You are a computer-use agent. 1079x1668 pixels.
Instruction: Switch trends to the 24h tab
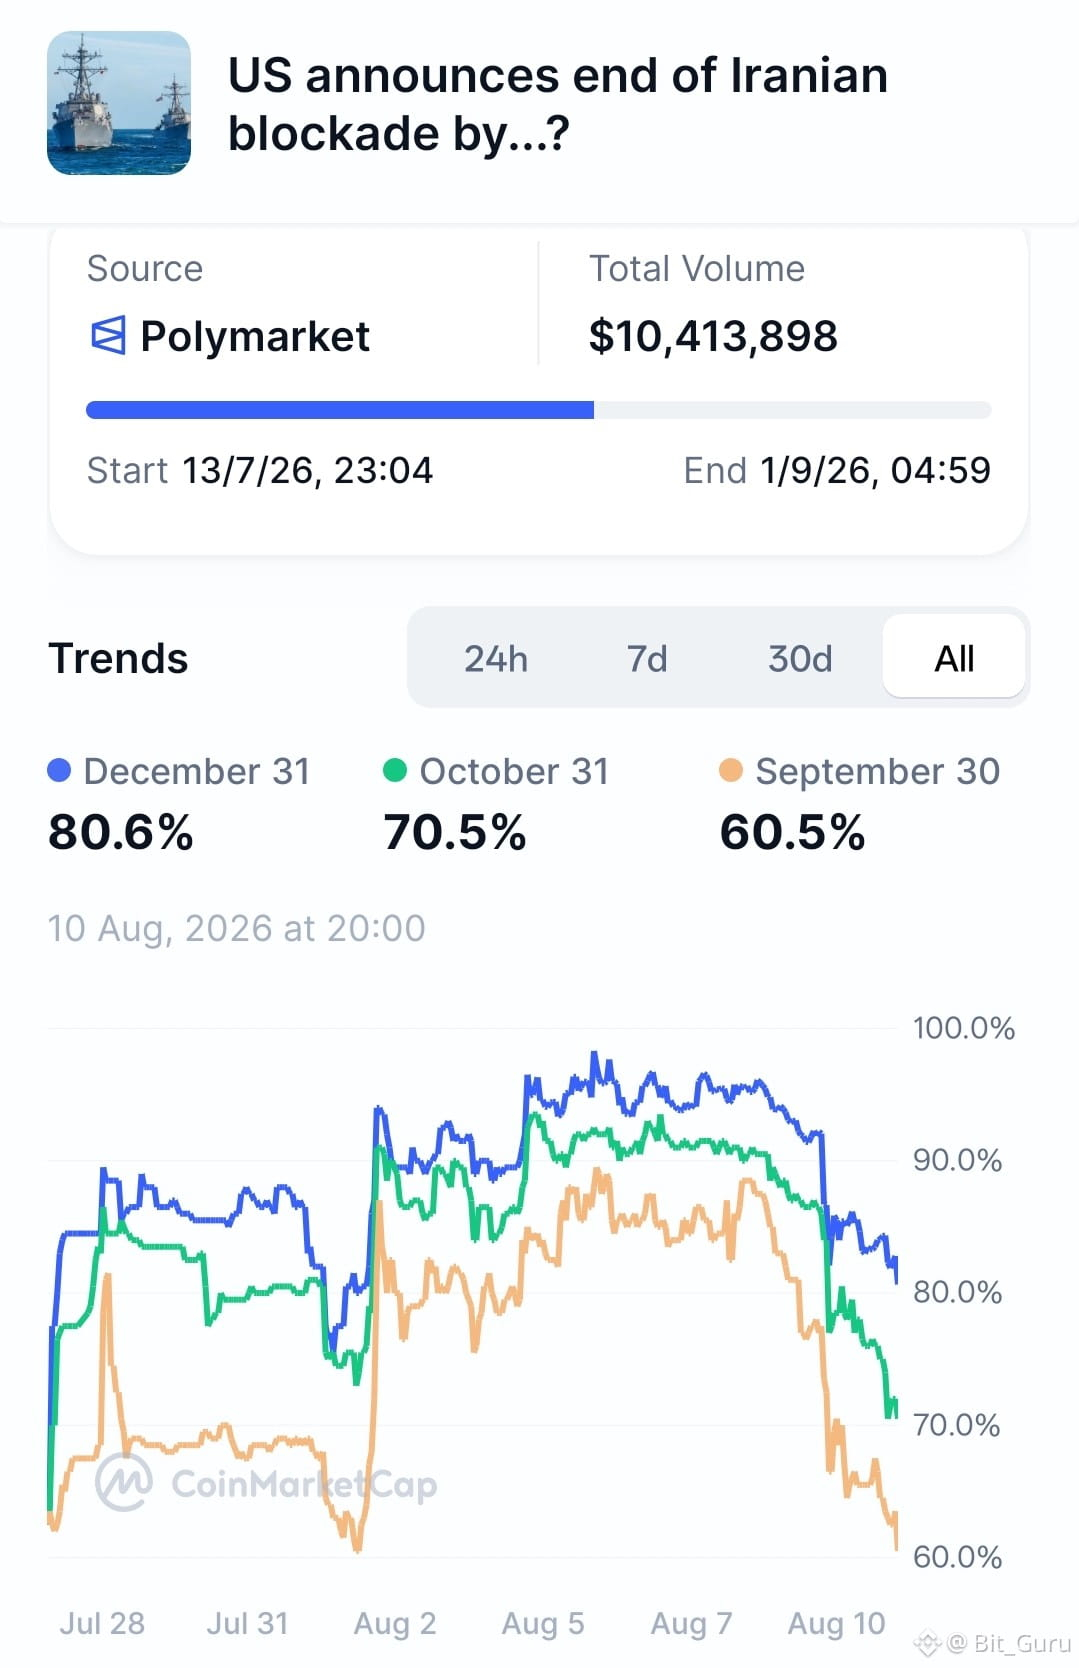click(x=496, y=659)
